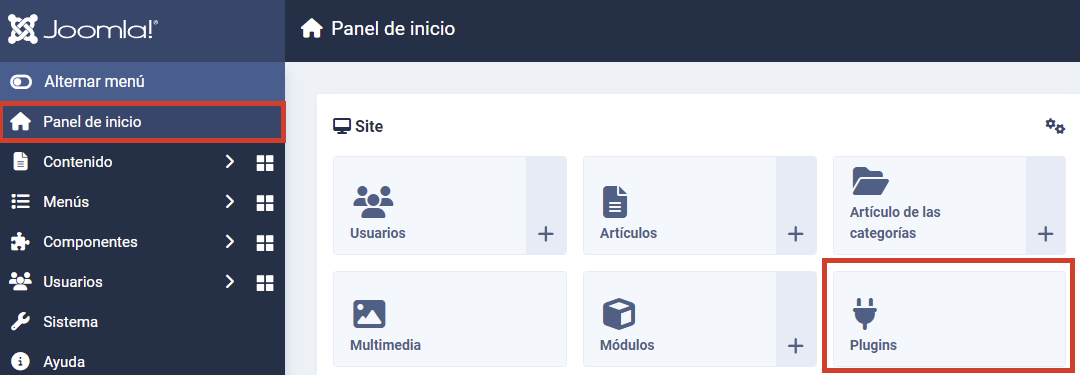Open Contenido dashboard grid icon
Viewport: 1080px width, 375px height.
point(265,163)
